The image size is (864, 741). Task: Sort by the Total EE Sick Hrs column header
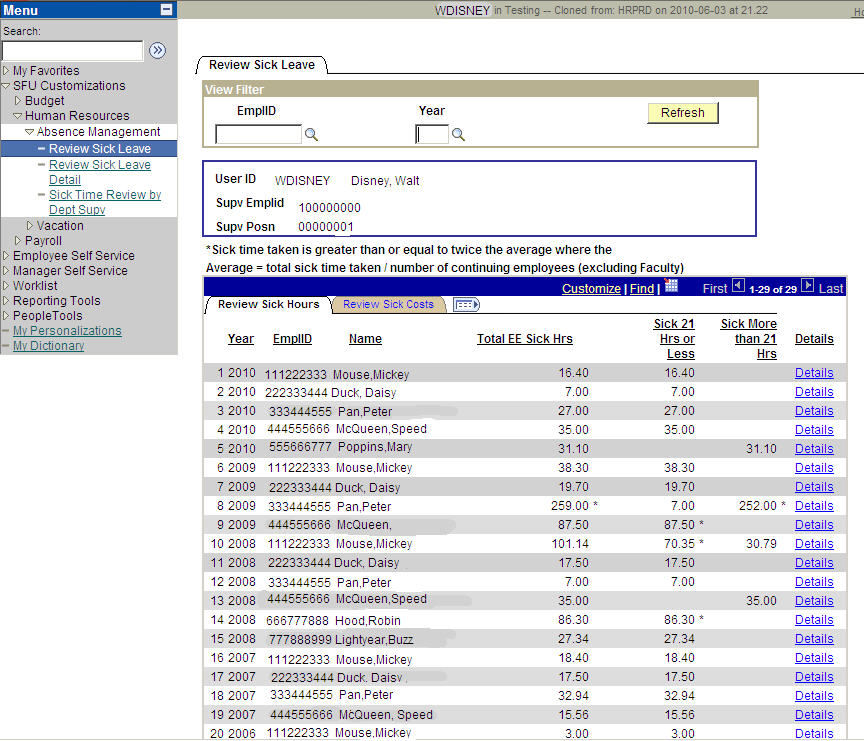[524, 339]
